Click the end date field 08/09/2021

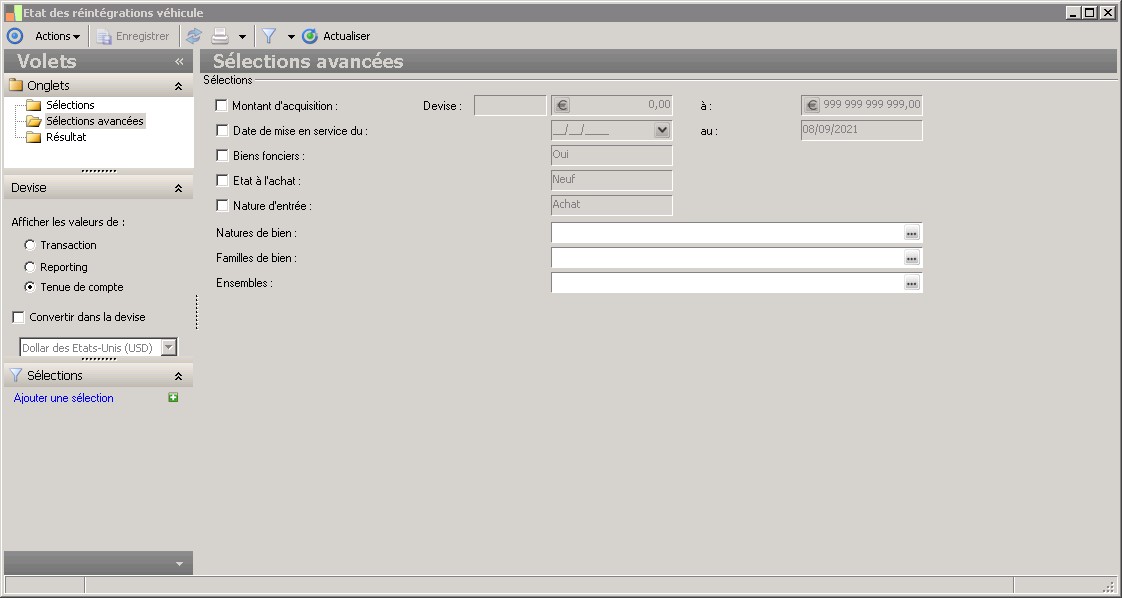[x=862, y=130]
